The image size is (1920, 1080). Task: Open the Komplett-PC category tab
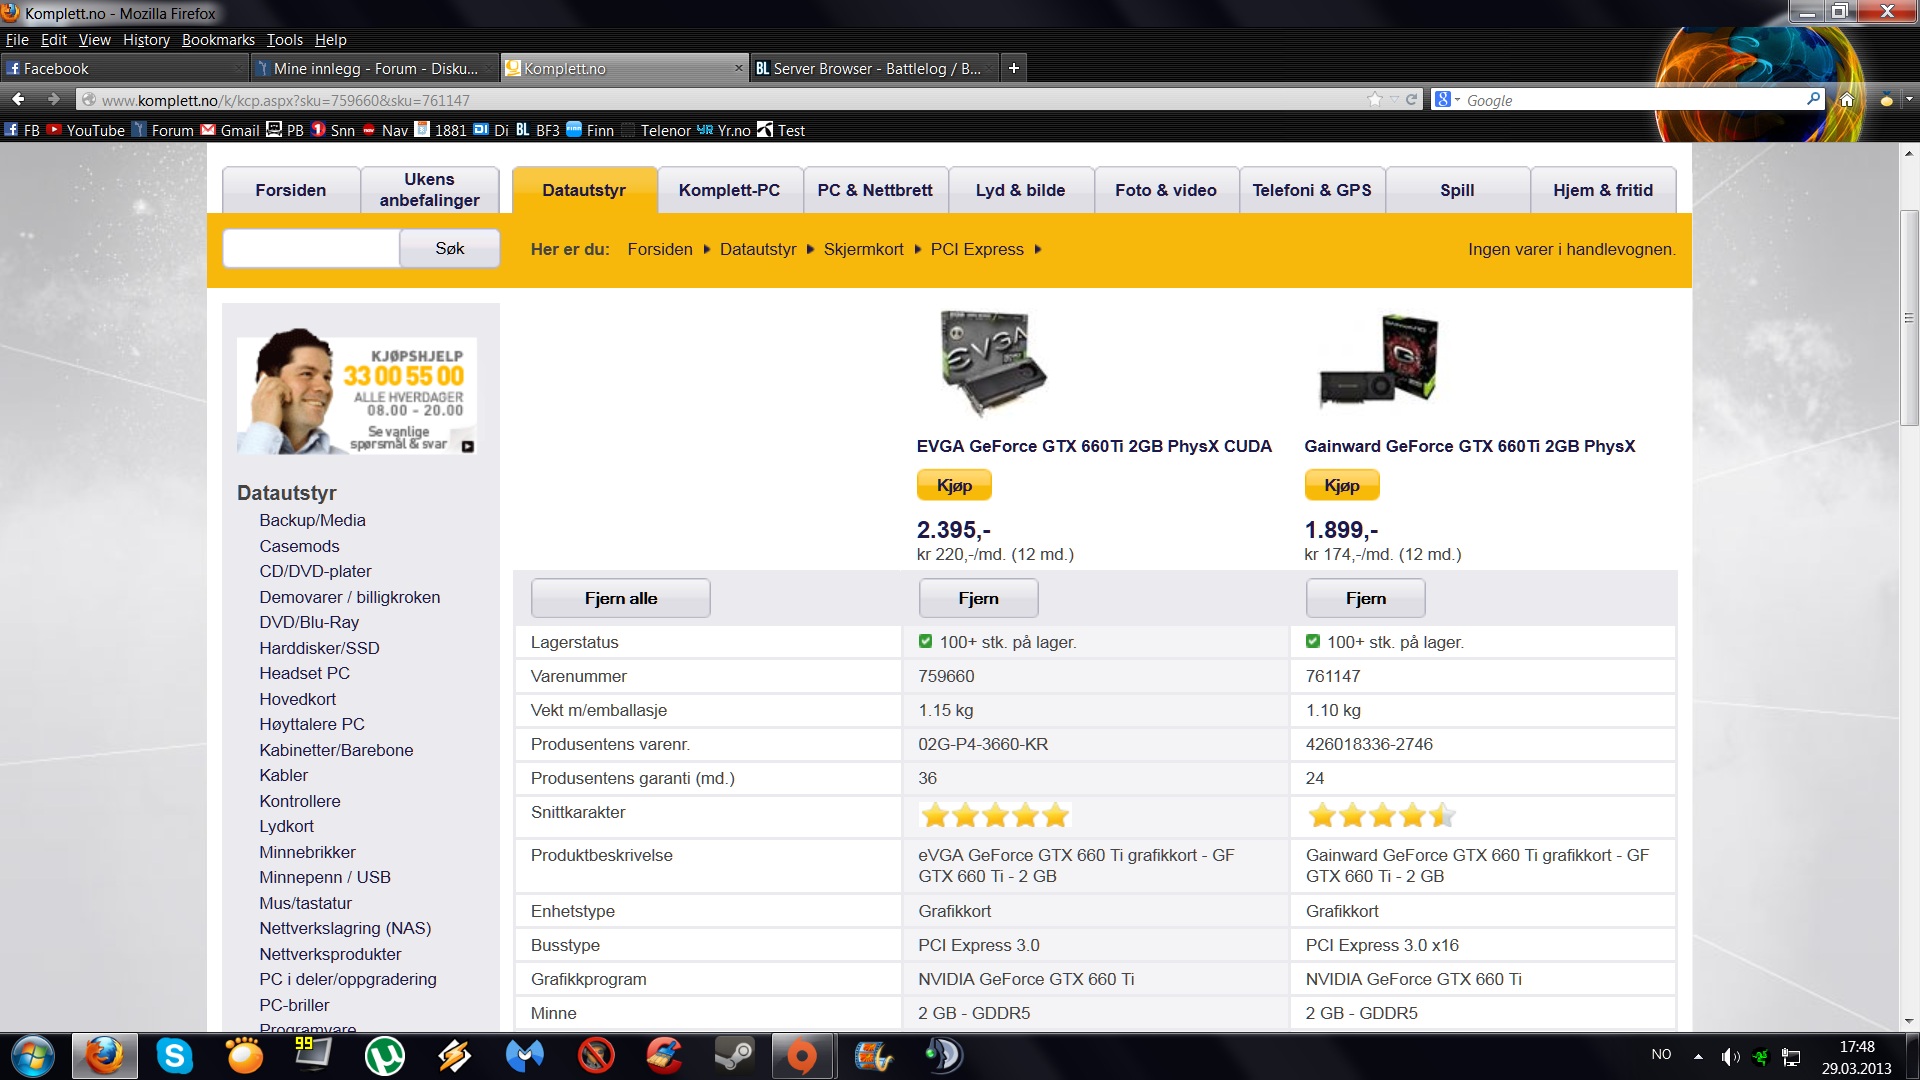point(729,190)
